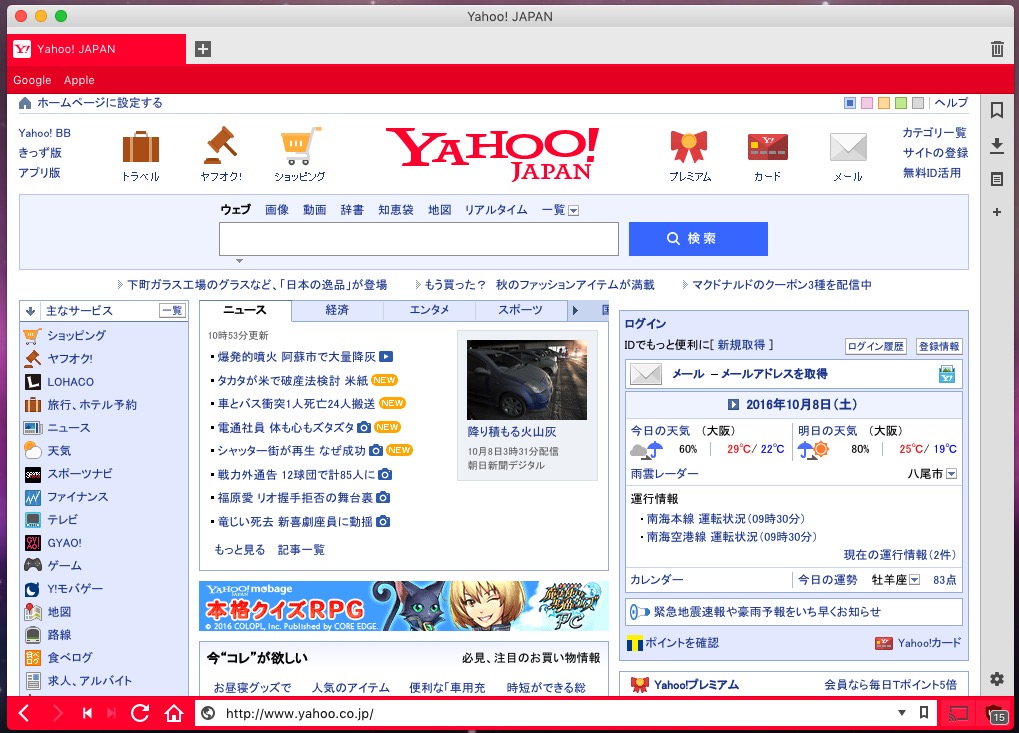Viewport: 1019px width, 733px height.
Task: Reload the current page
Action: point(140,714)
